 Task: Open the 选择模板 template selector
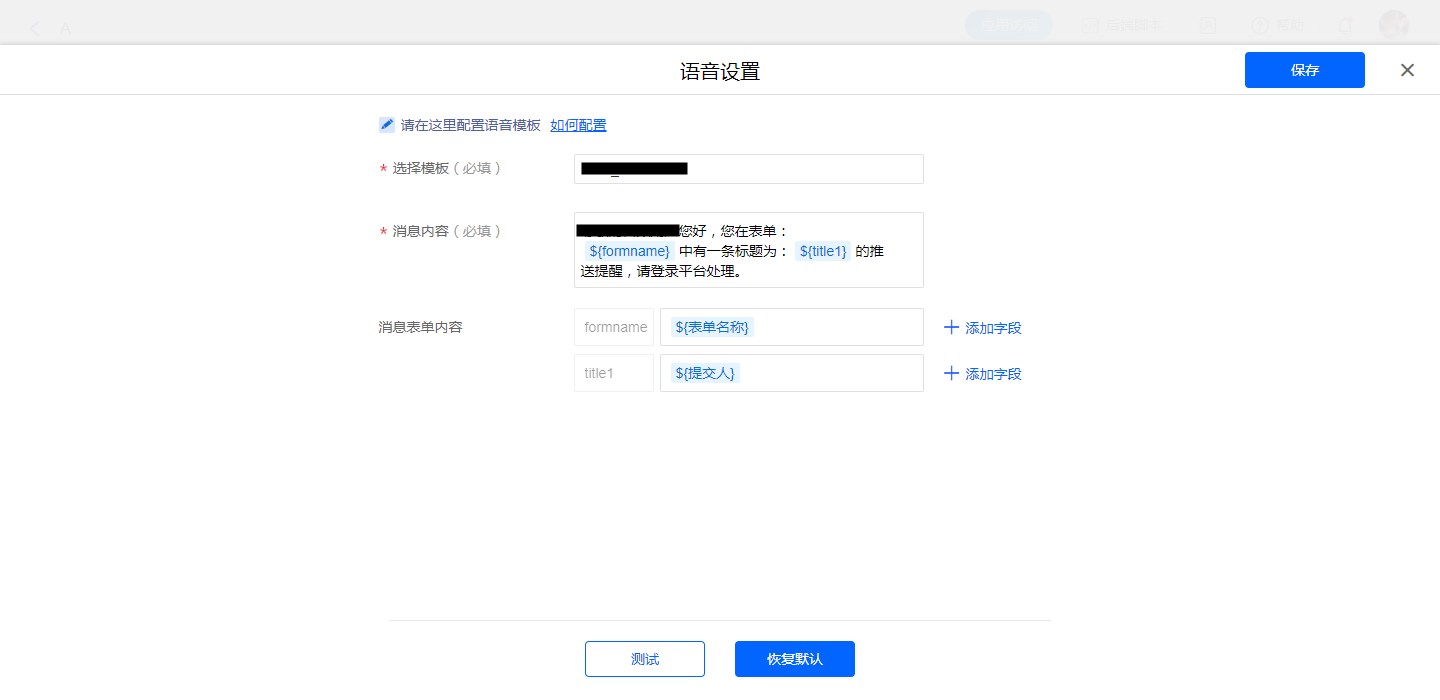(x=748, y=169)
